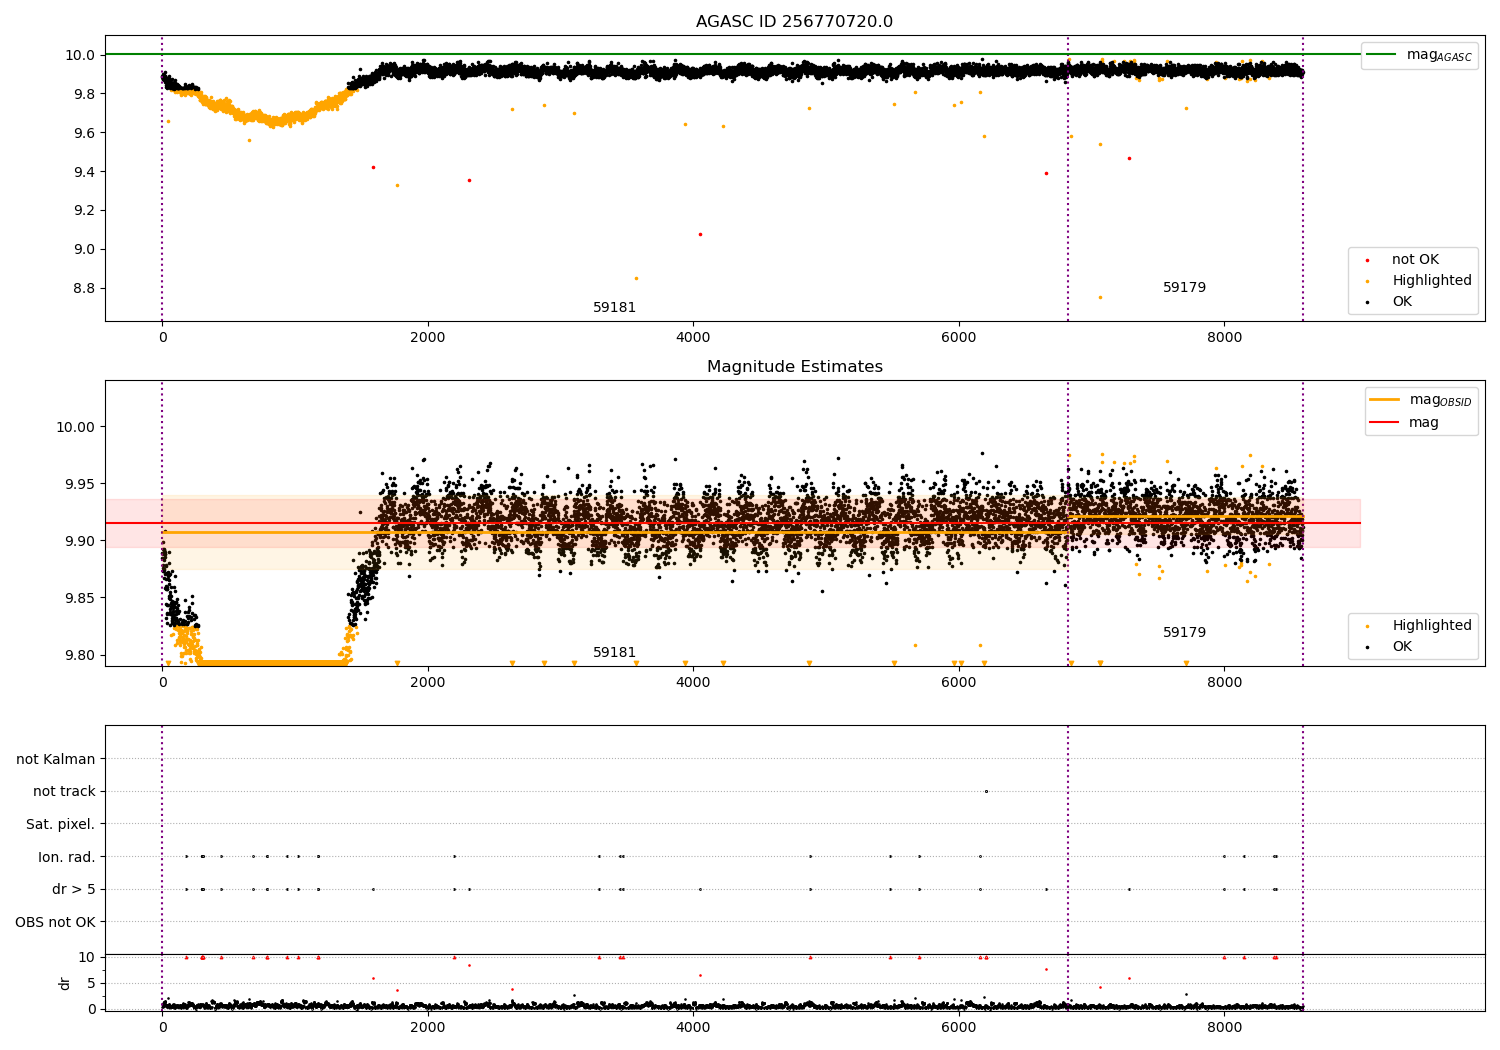The image size is (1500, 1050).
Task: Click the orange mag OBSID legend line
Action: tap(1384, 400)
